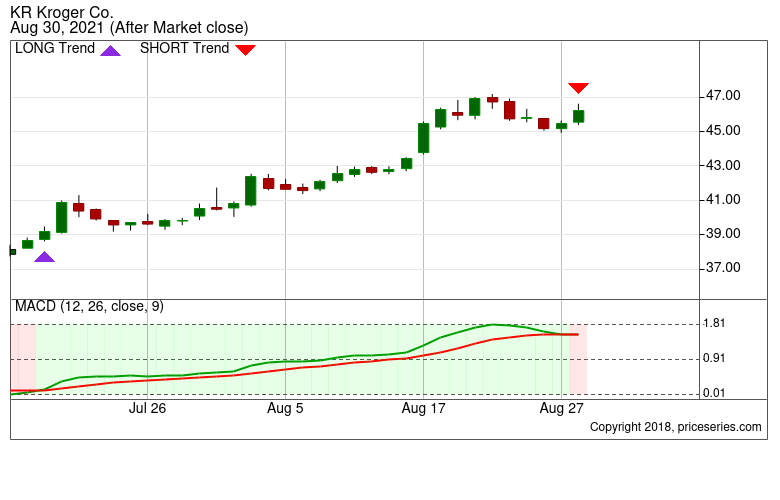Click the red shaded MACD zone at the right end
Viewport: 780px width, 500px height.
[x=578, y=359]
